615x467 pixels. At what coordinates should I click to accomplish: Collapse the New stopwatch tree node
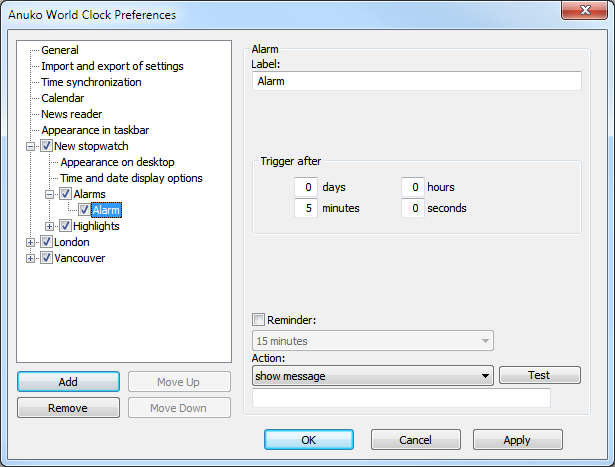point(31,146)
